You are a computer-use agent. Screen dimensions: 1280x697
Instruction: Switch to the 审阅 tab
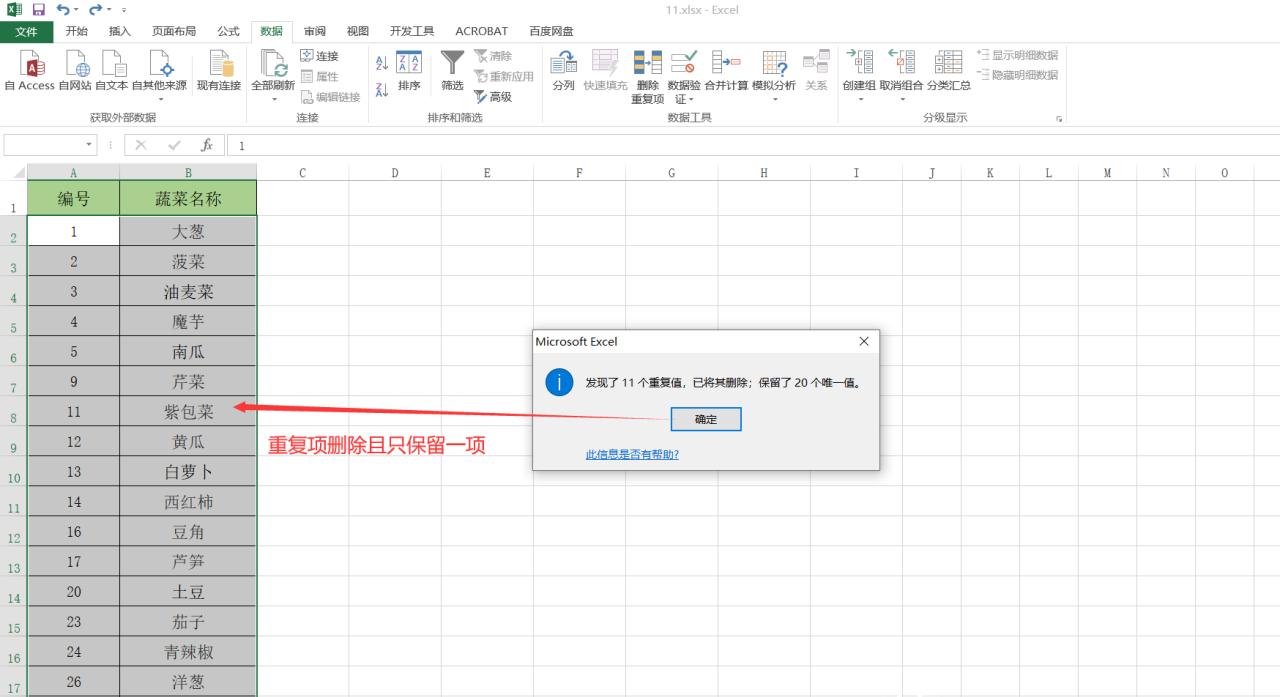click(314, 32)
